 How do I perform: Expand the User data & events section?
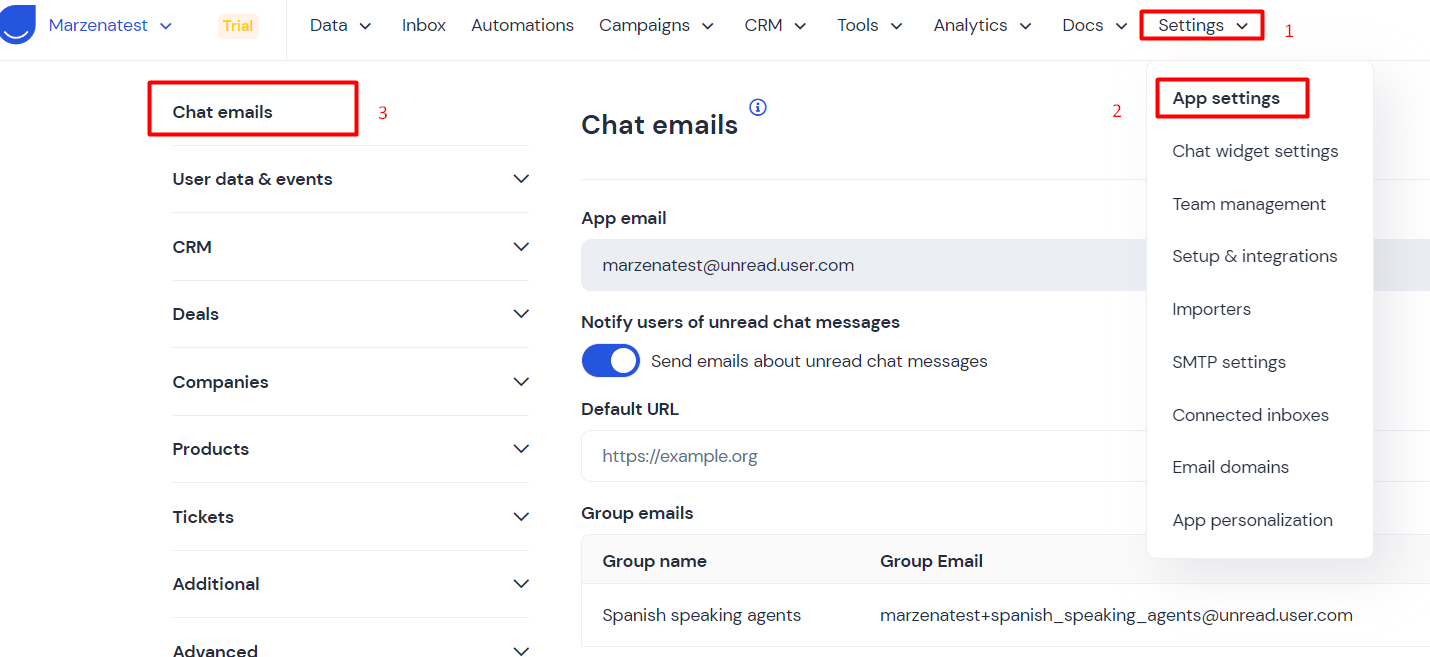coord(350,179)
